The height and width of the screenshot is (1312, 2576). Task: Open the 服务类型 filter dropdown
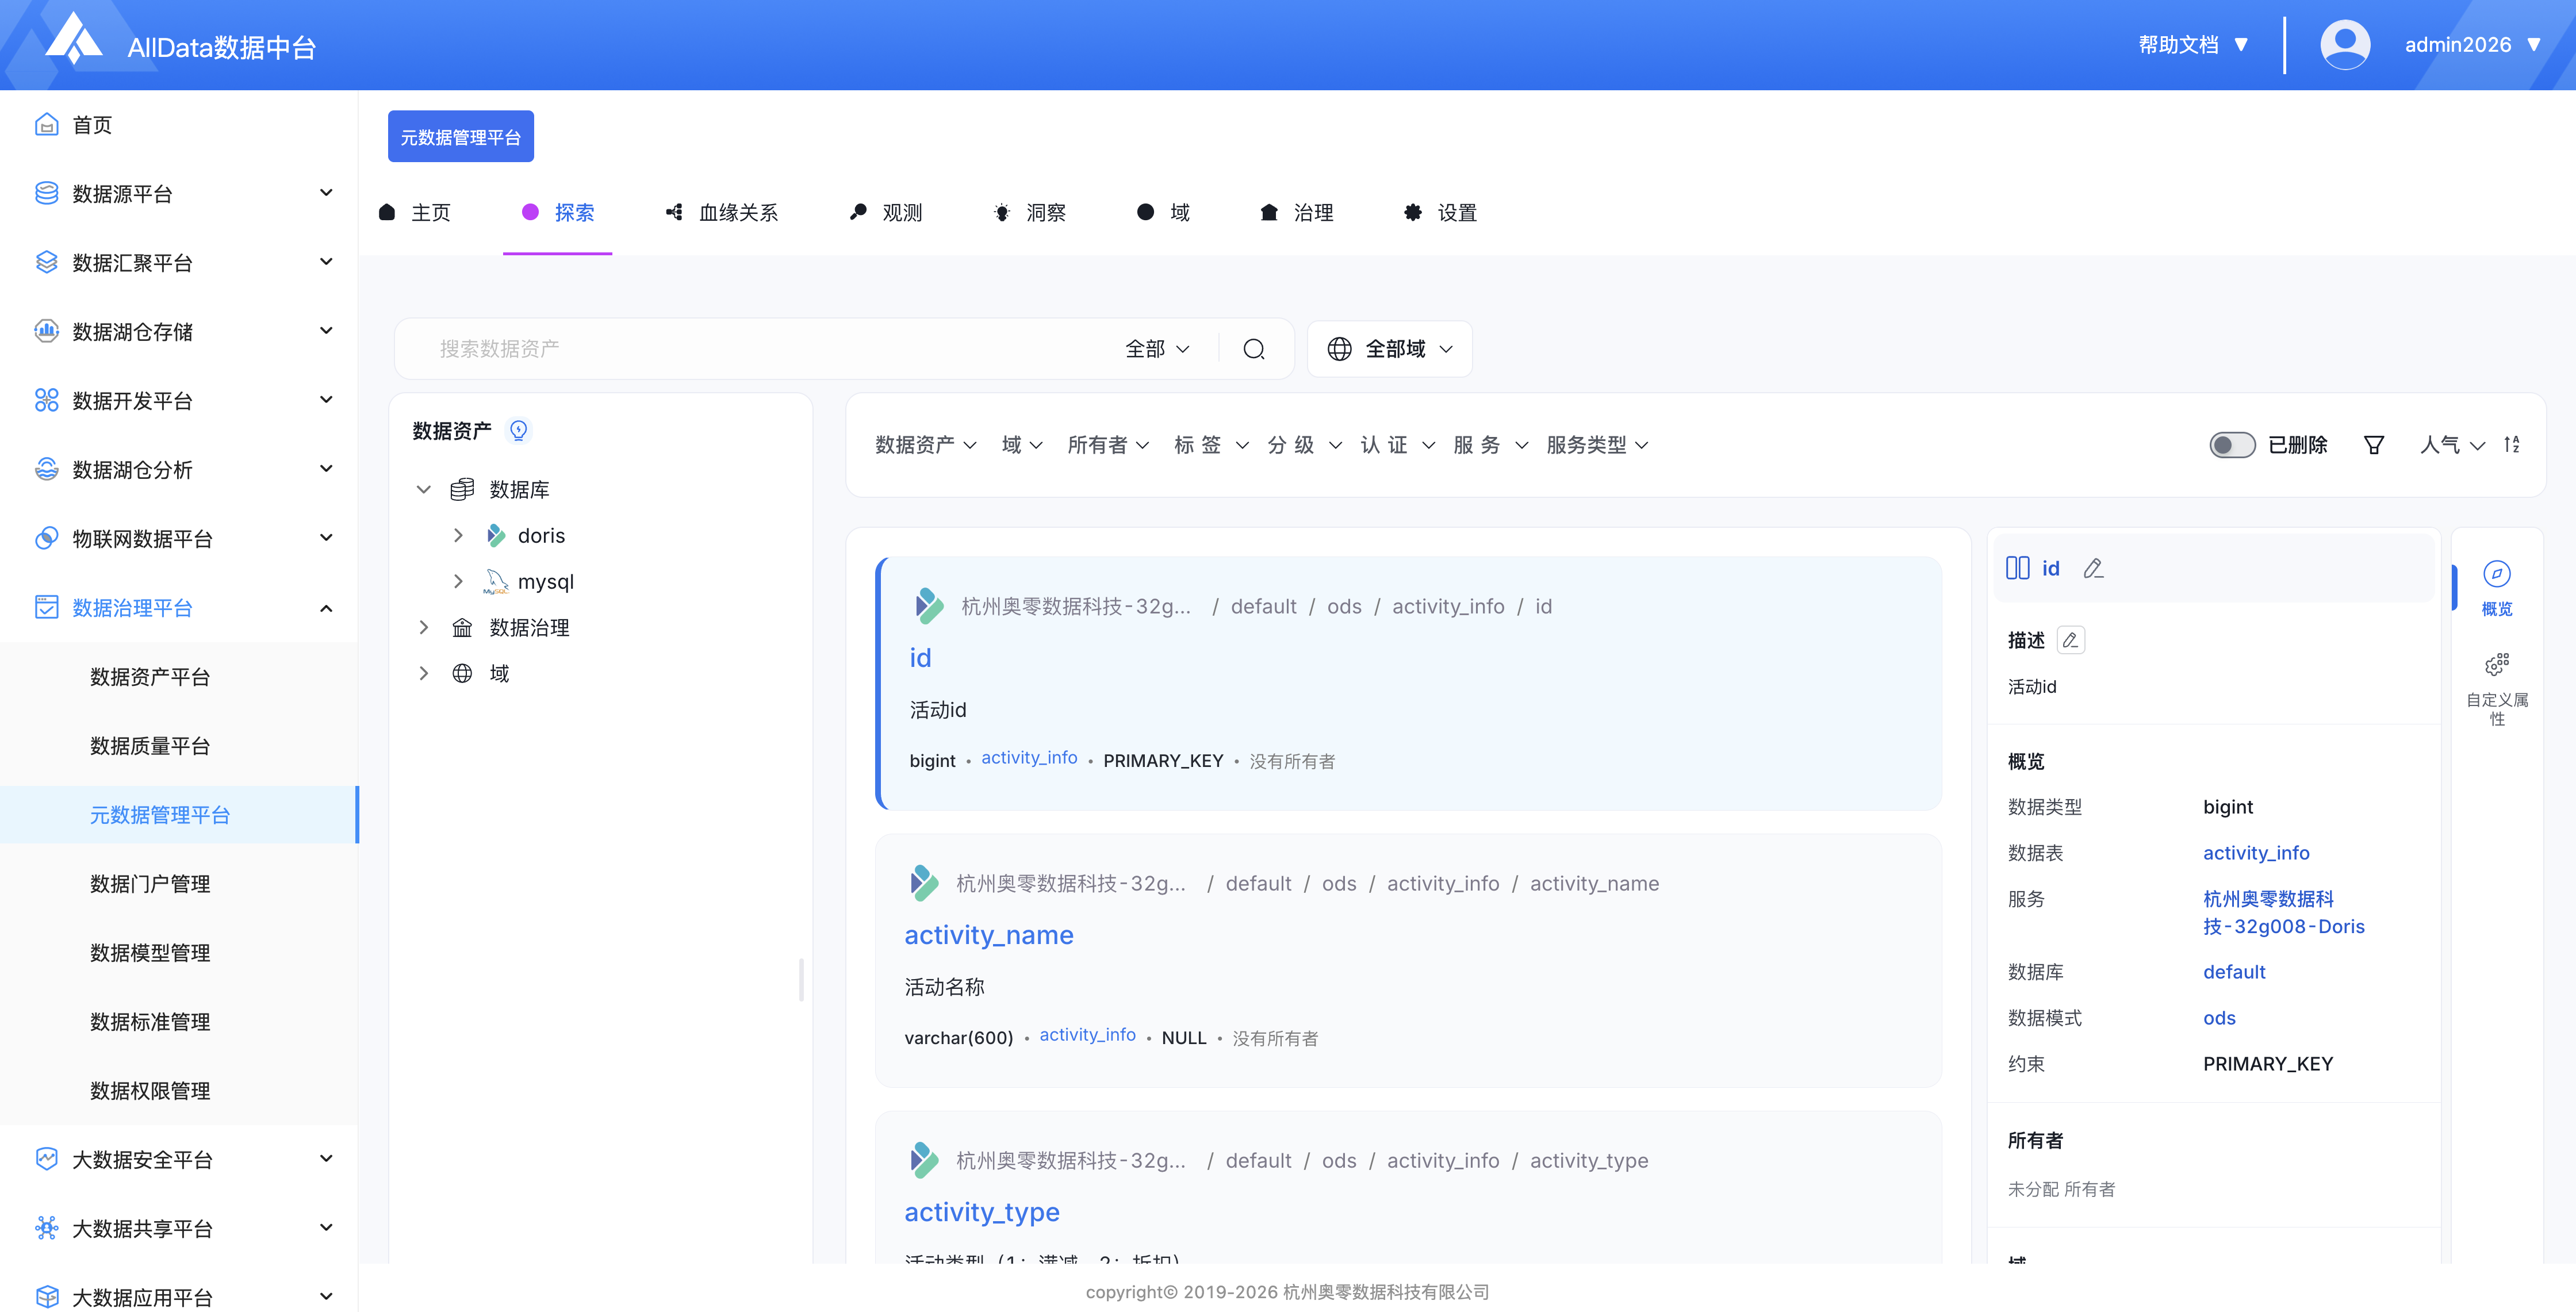click(x=1596, y=445)
